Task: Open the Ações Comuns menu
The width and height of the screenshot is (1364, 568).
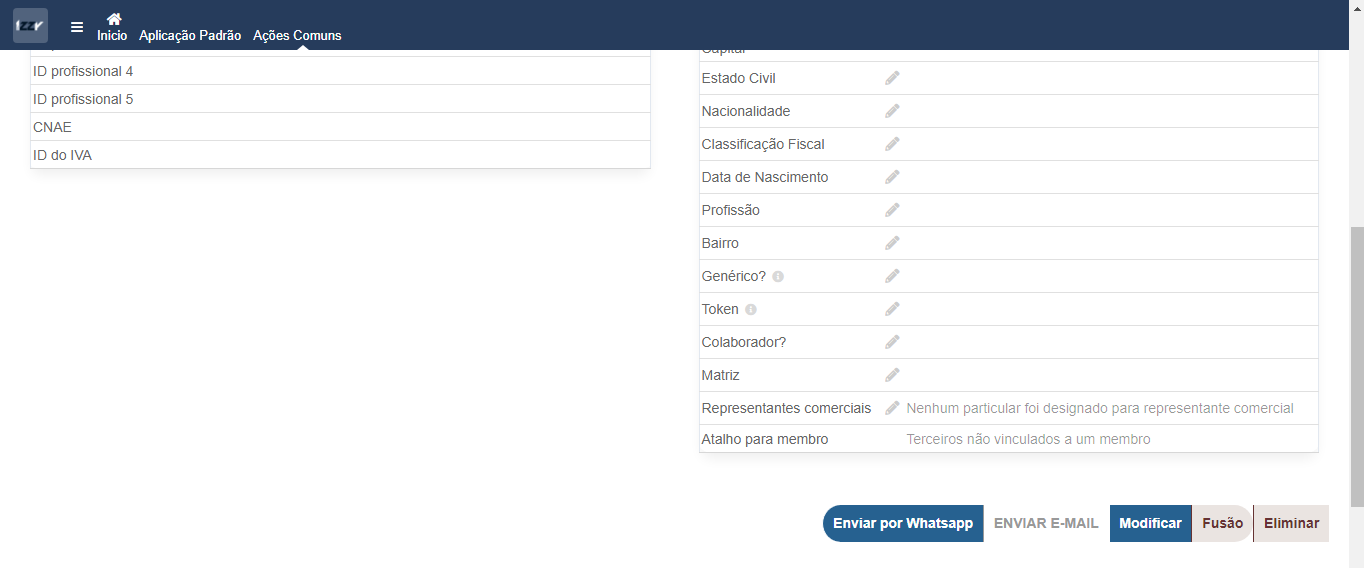Action: click(297, 35)
